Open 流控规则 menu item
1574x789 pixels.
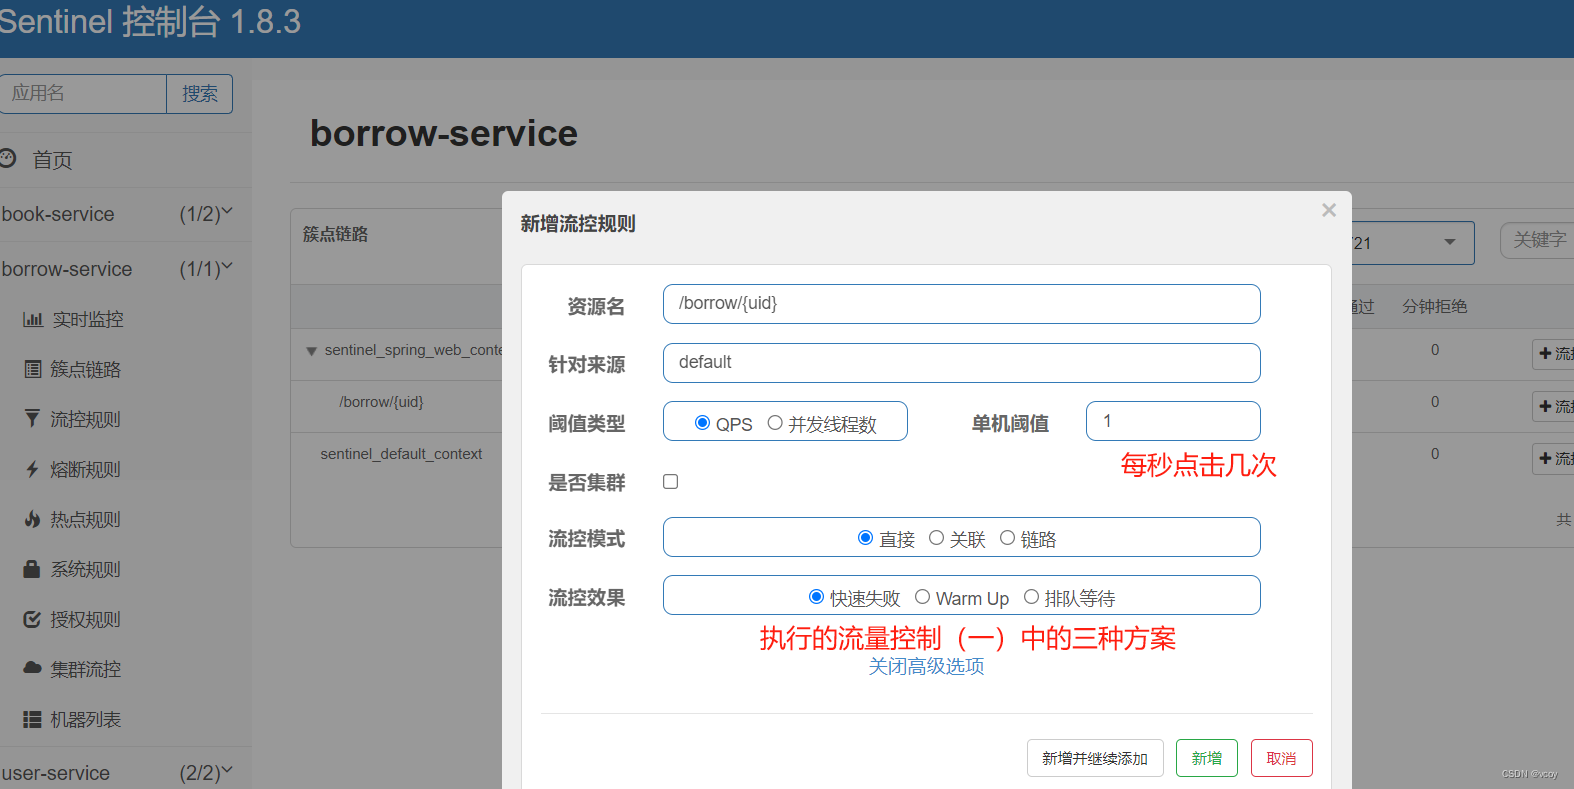pos(86,420)
